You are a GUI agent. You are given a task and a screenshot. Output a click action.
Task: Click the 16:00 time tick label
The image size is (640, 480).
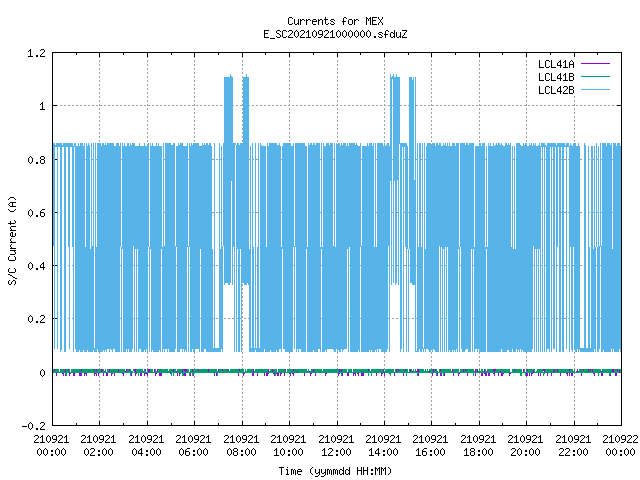tap(430, 453)
